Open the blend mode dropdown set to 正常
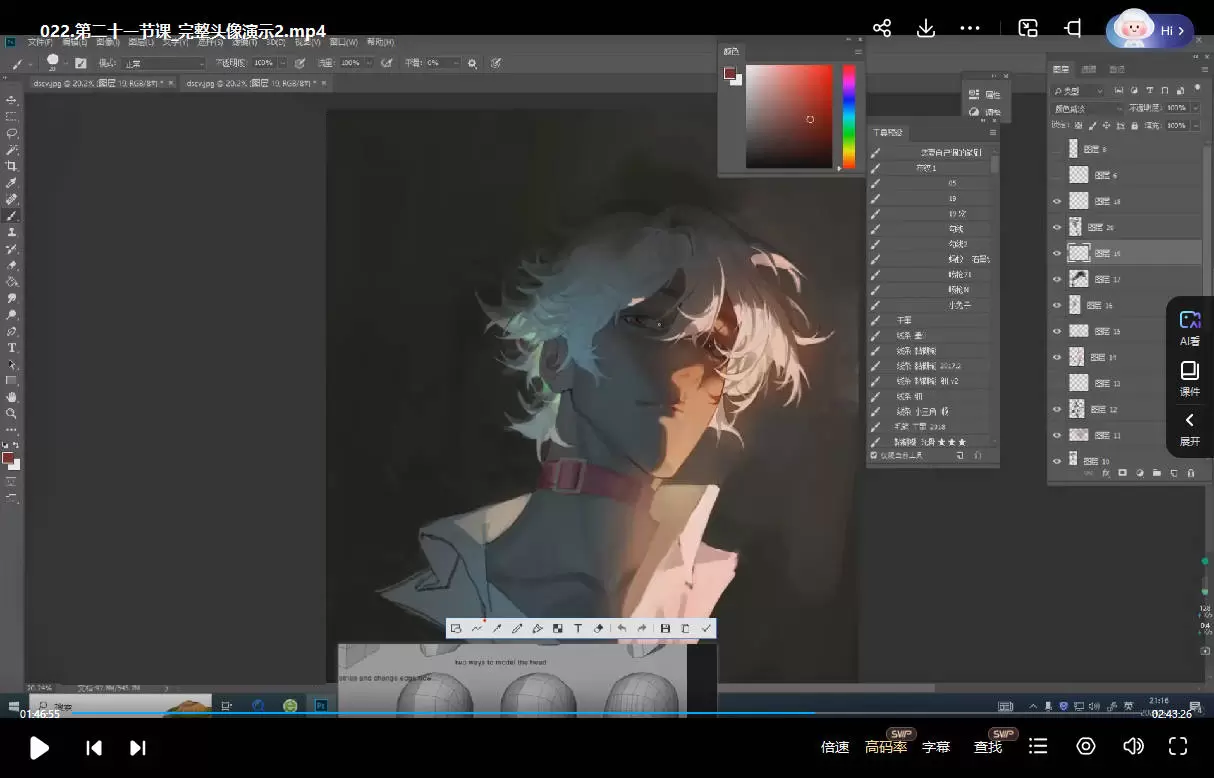1214x778 pixels. (x=164, y=63)
